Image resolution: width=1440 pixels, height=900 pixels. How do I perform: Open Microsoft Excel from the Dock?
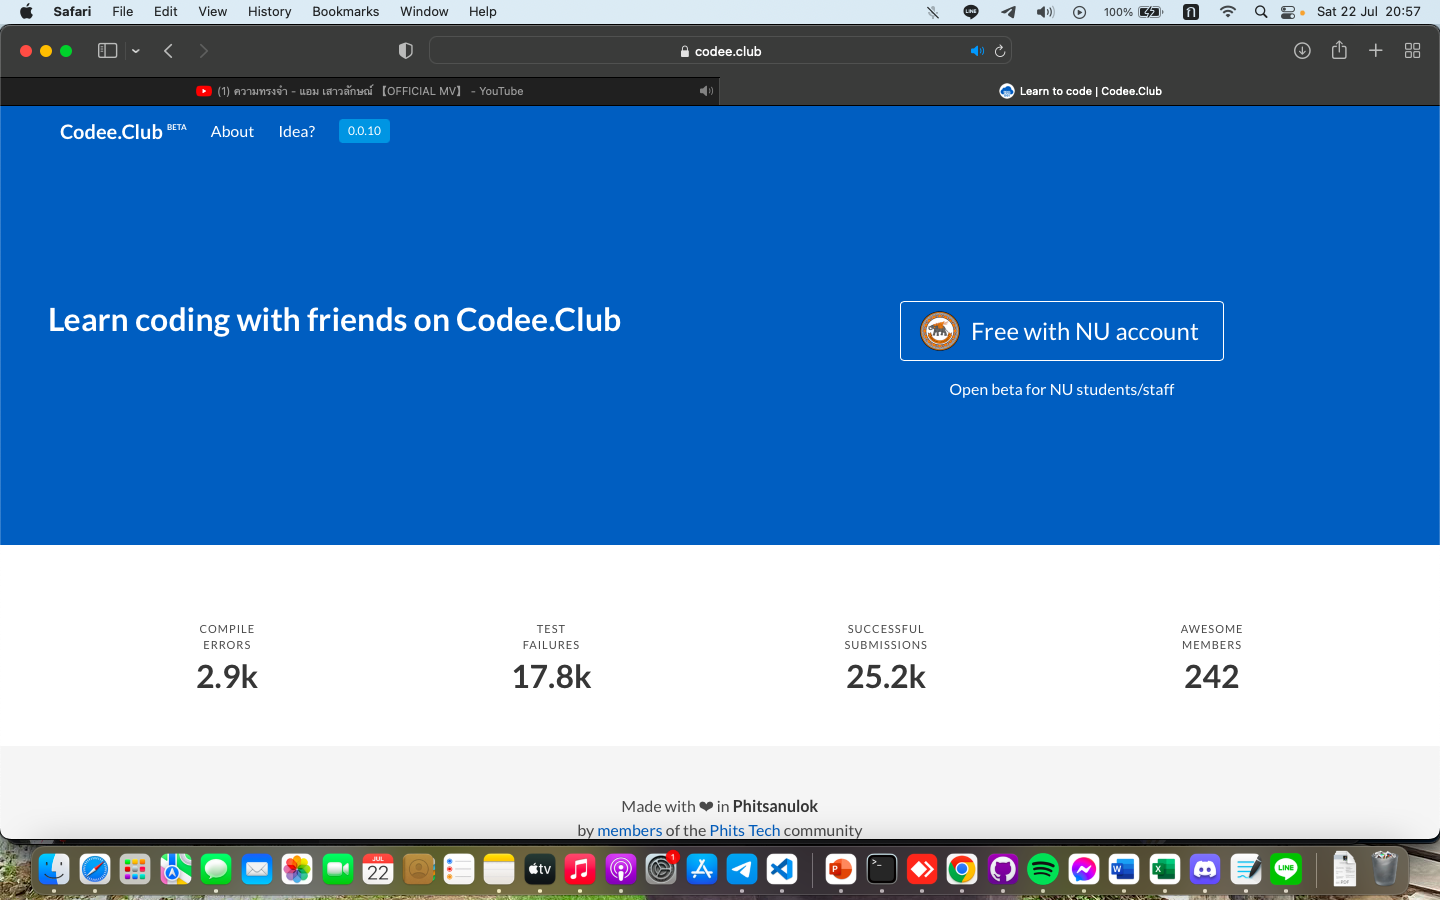click(x=1164, y=869)
